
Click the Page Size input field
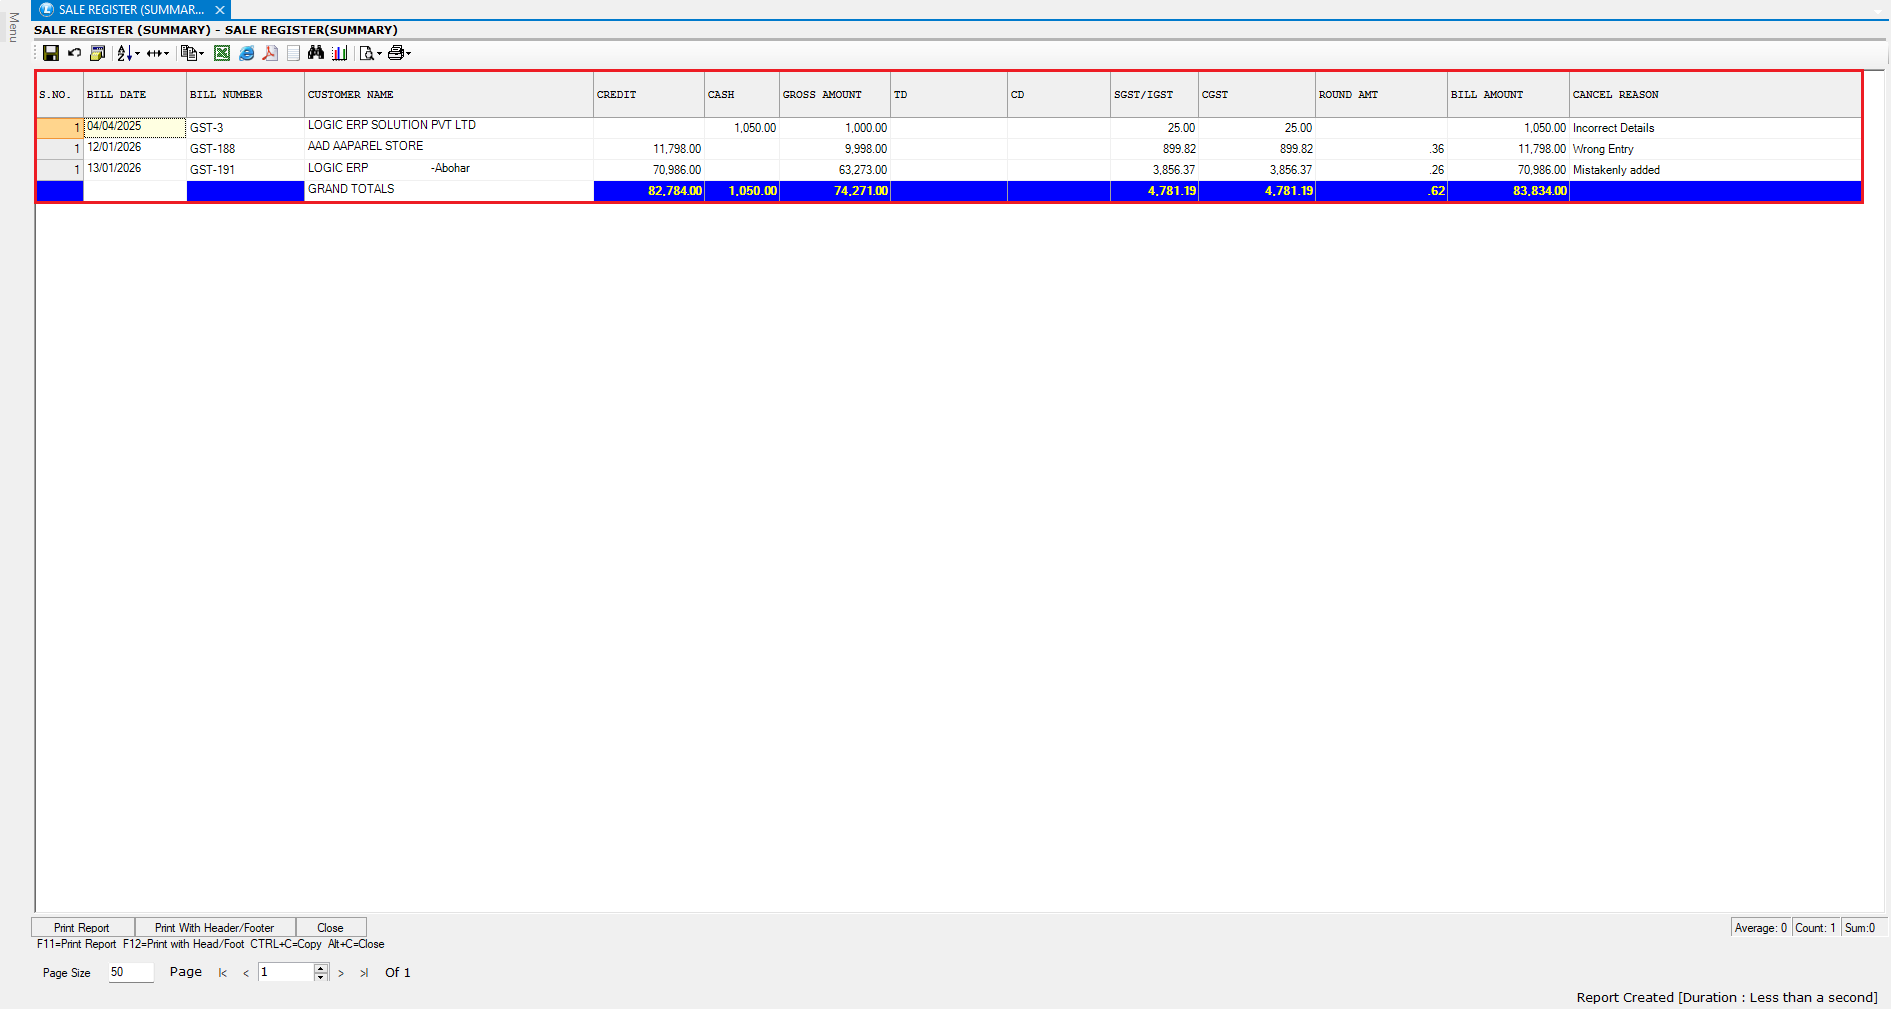[x=130, y=972]
